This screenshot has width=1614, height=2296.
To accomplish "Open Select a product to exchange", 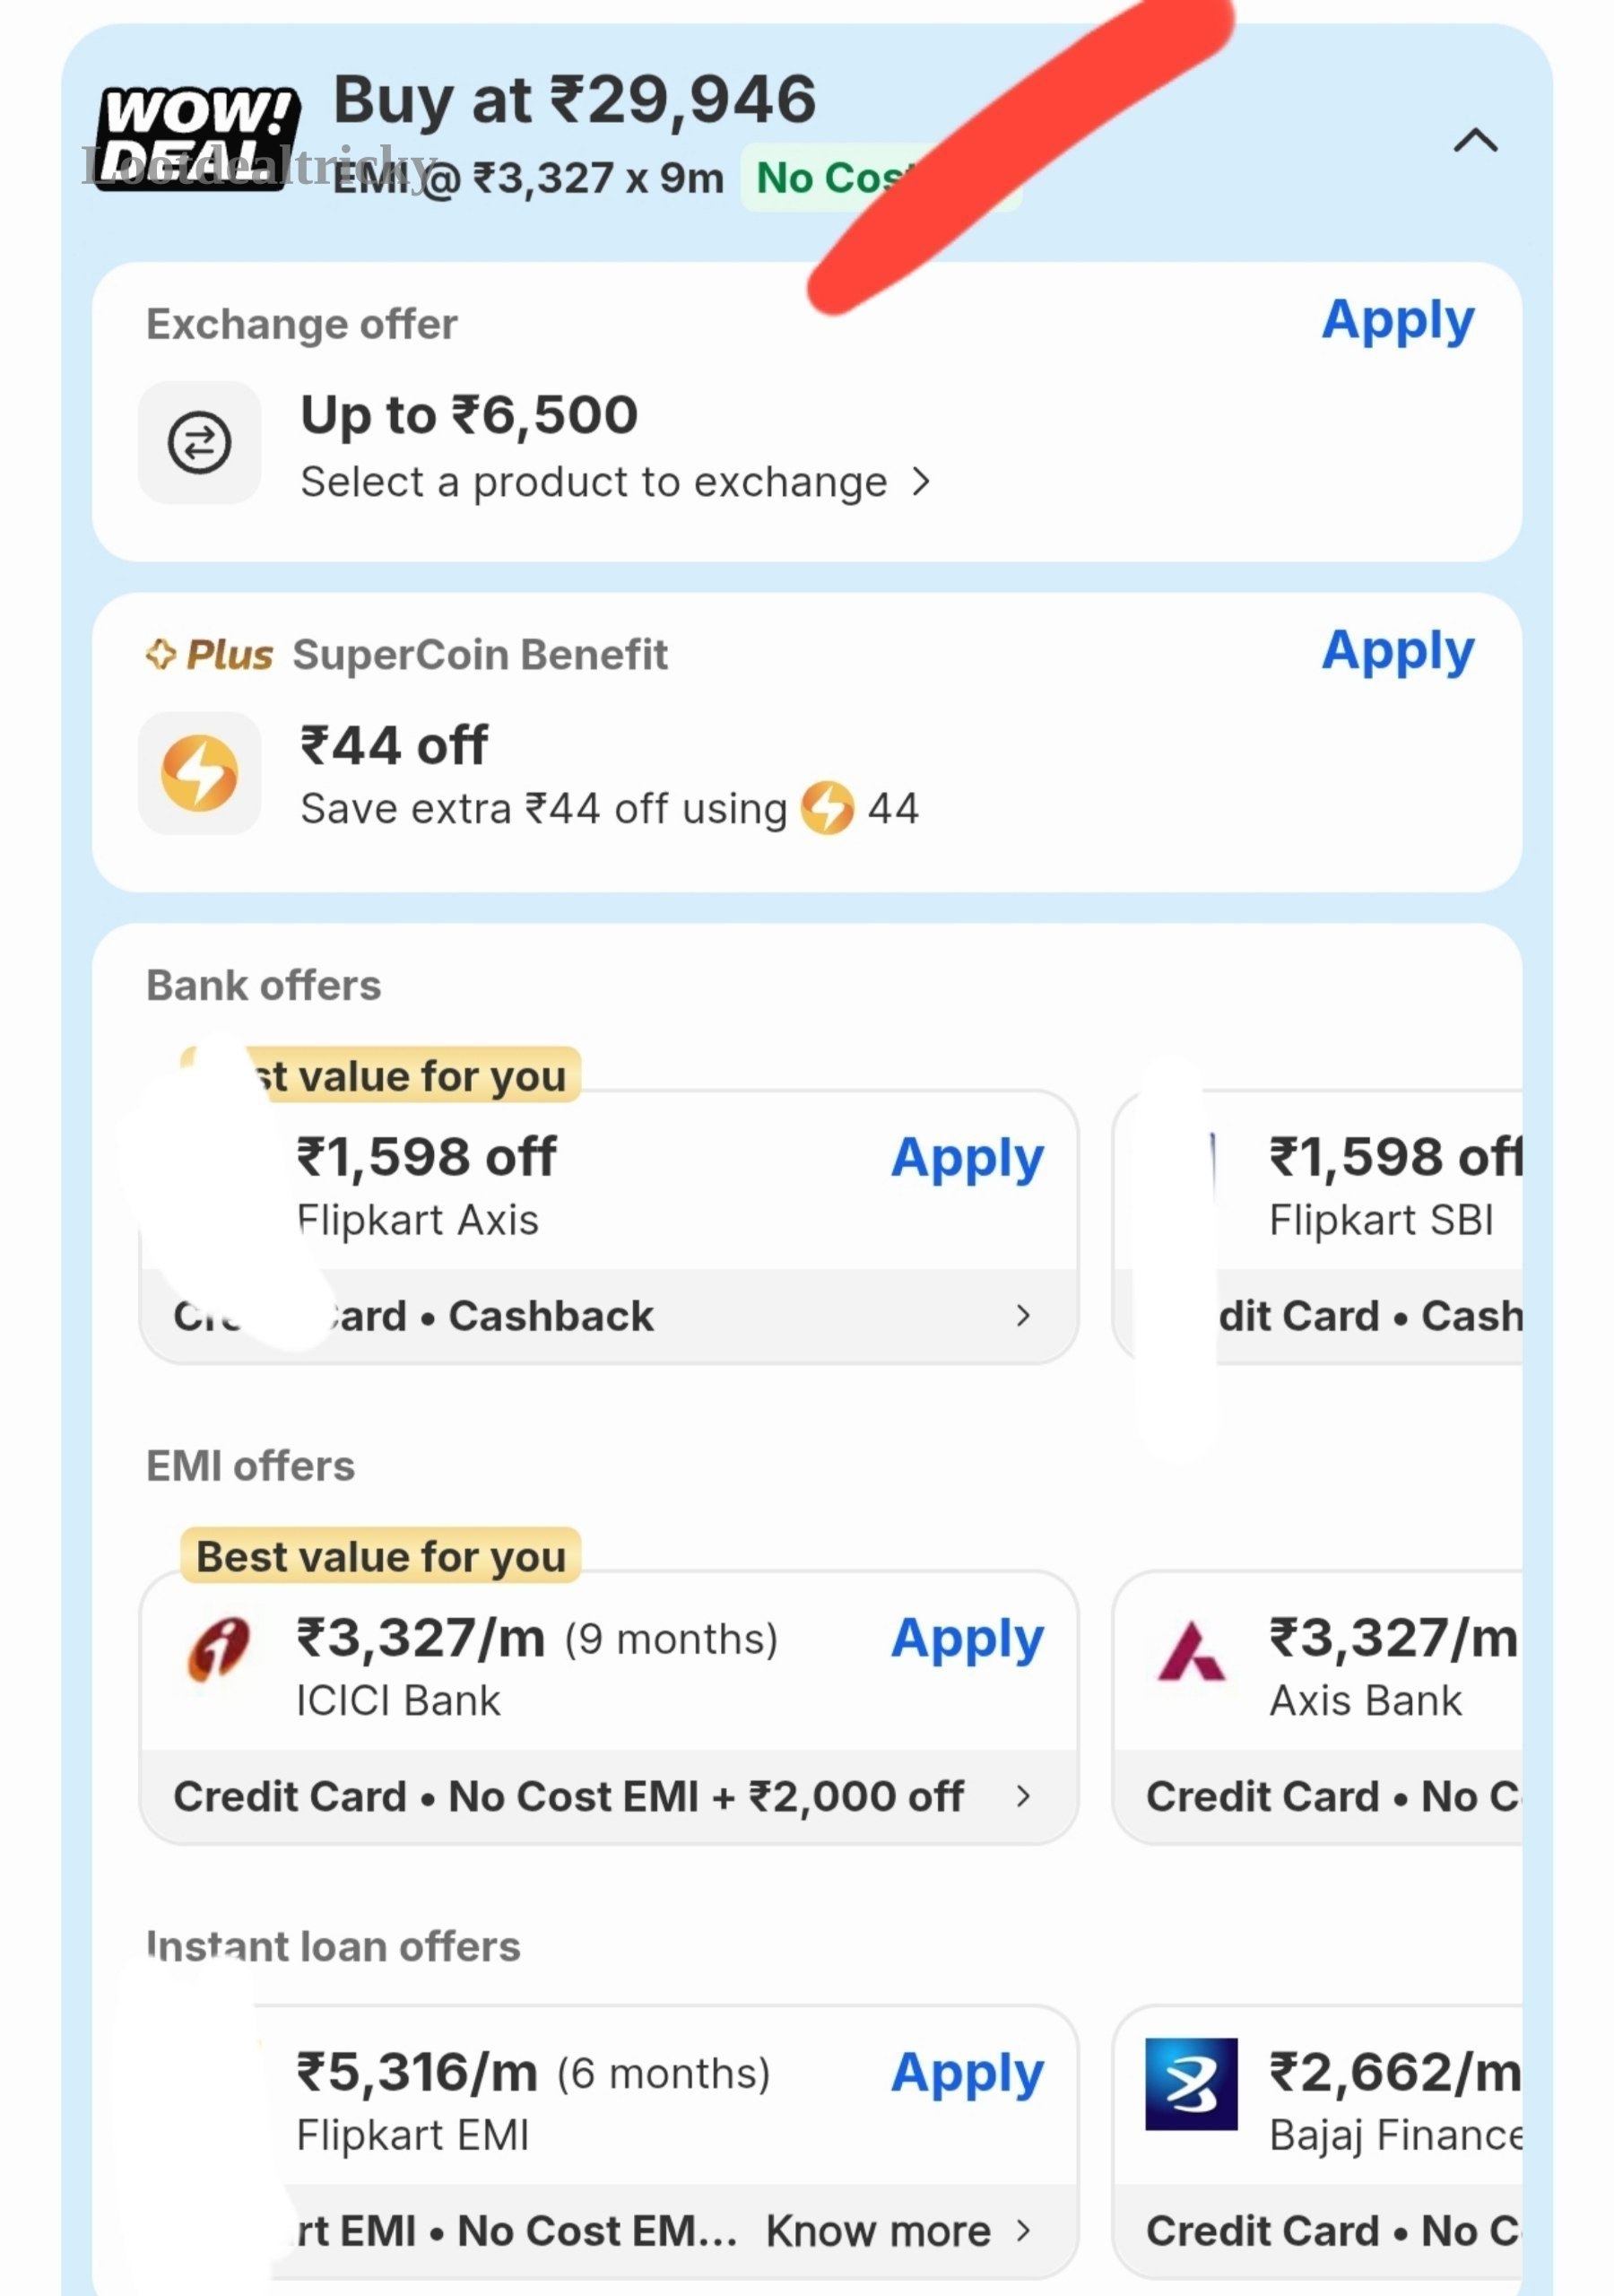I will tap(615, 482).
